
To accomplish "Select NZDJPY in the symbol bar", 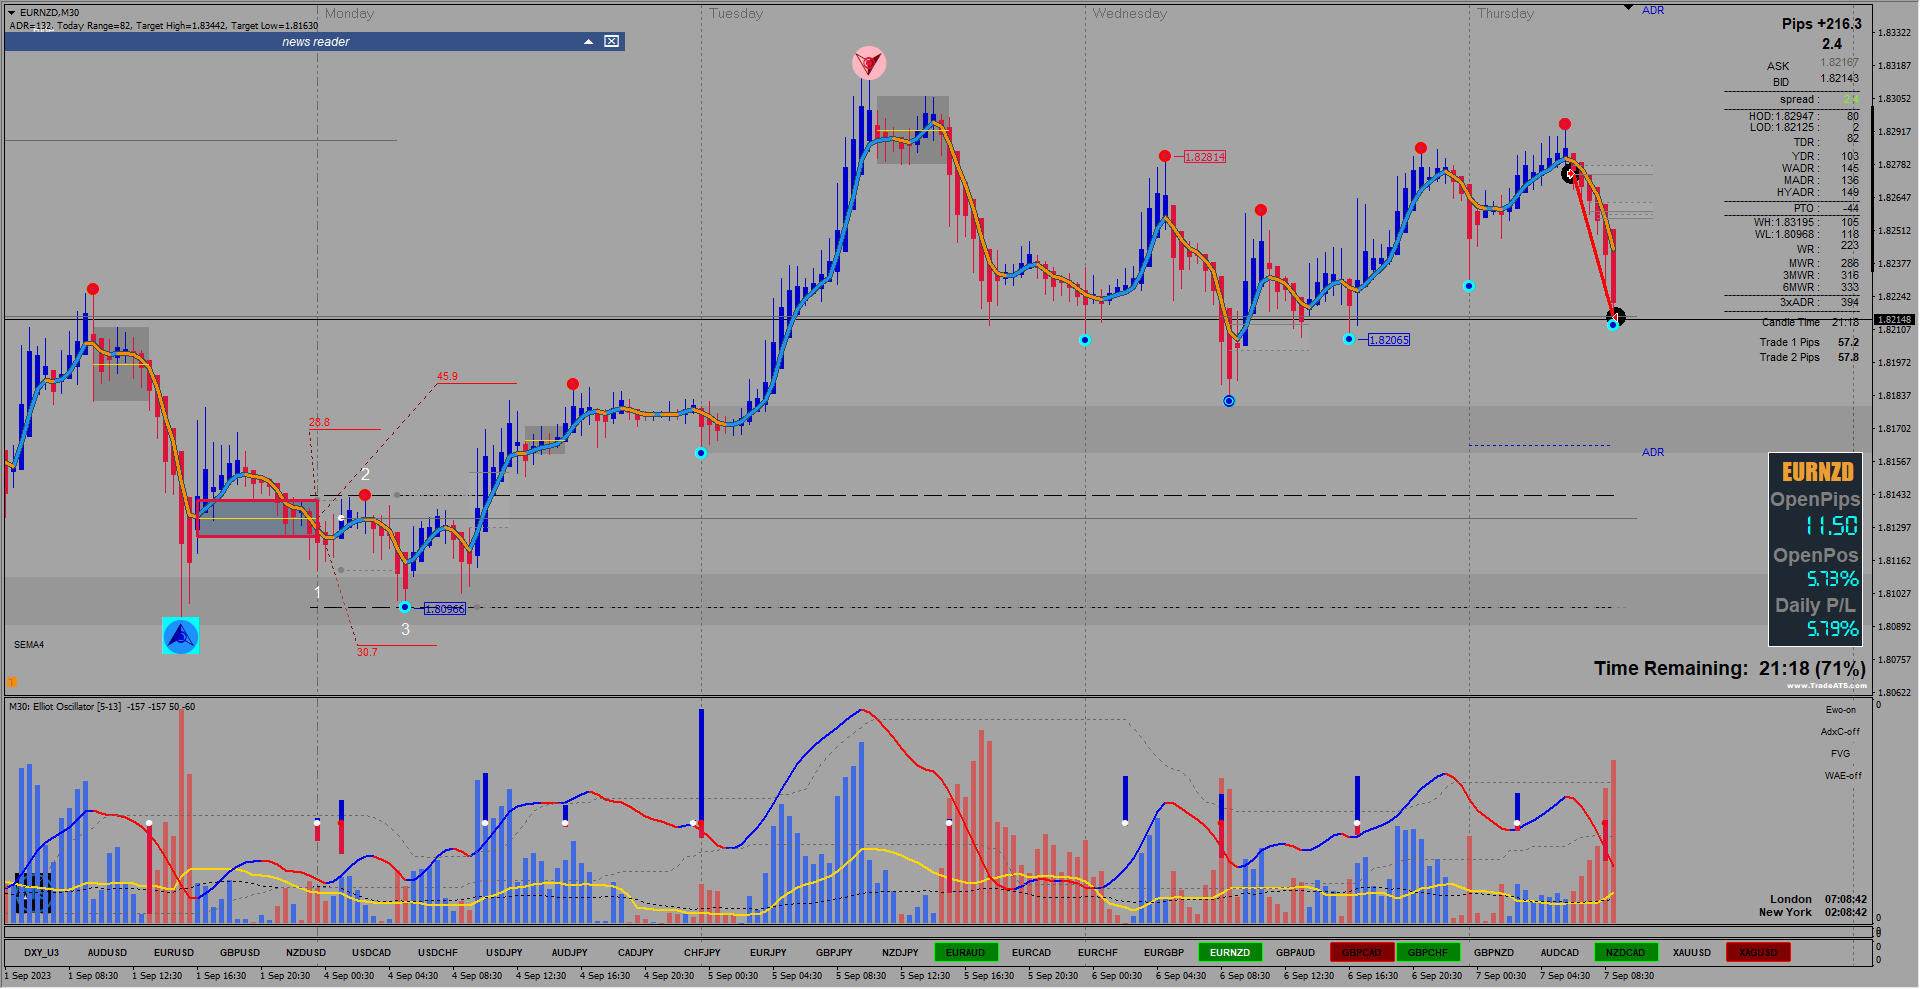I will (899, 953).
